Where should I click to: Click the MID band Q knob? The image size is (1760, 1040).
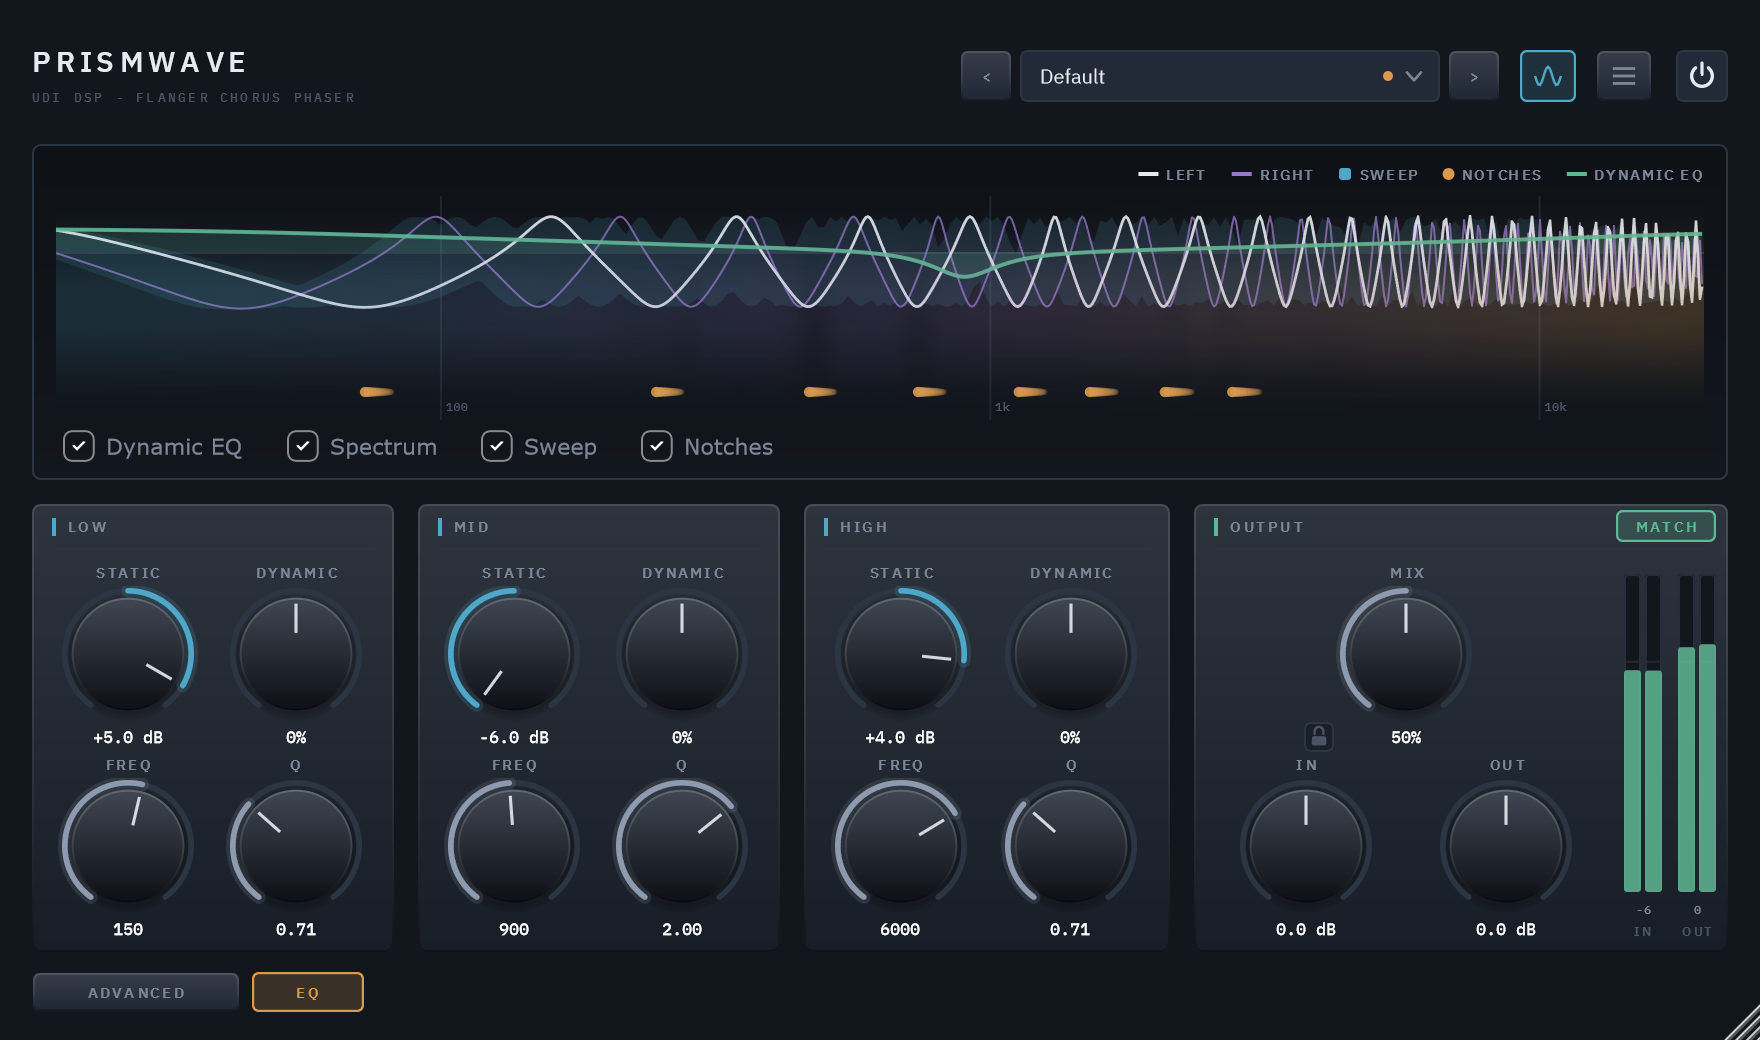(x=682, y=846)
